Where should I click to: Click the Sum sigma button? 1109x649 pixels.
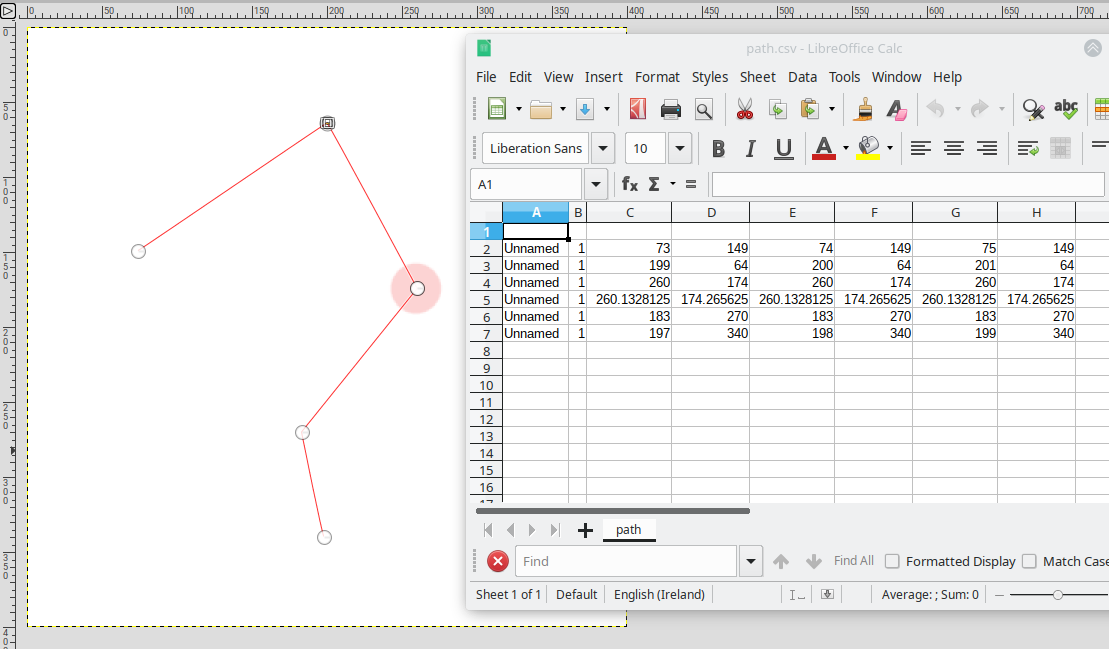pos(654,185)
